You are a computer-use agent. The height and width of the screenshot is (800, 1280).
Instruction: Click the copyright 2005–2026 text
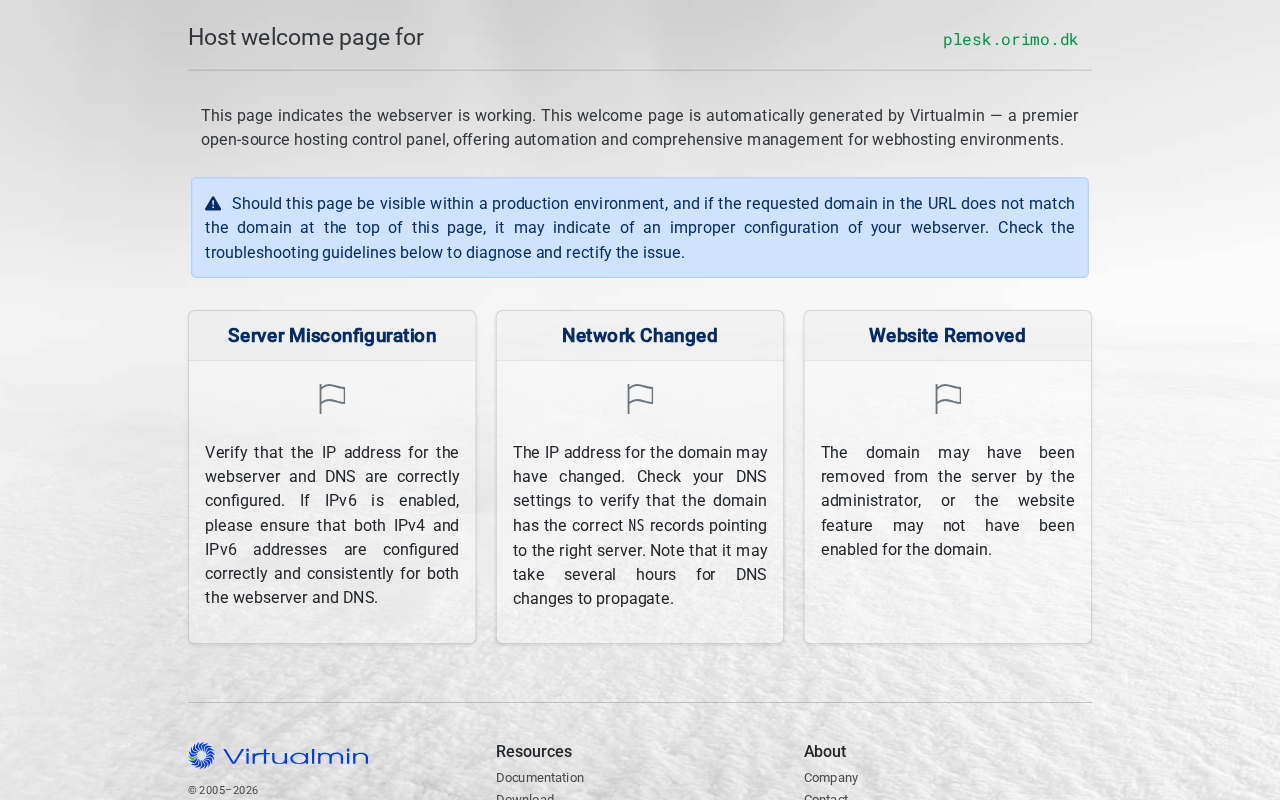(223, 790)
